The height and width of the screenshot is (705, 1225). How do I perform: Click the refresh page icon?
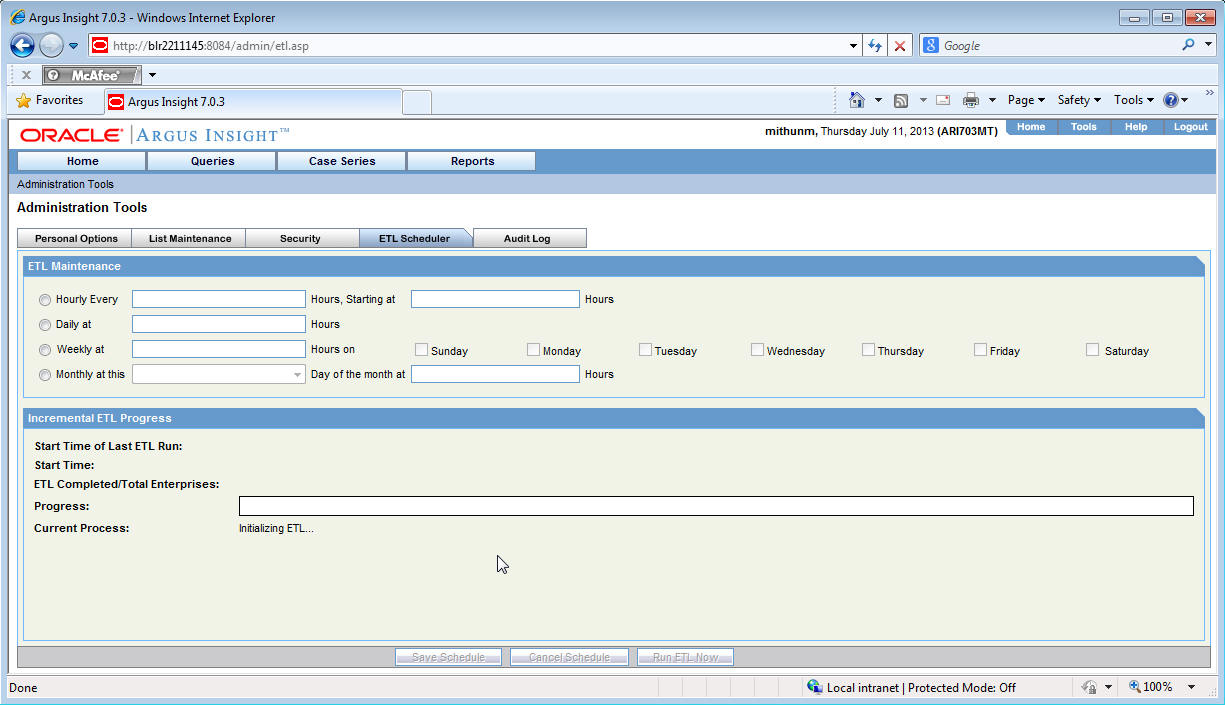(x=875, y=46)
